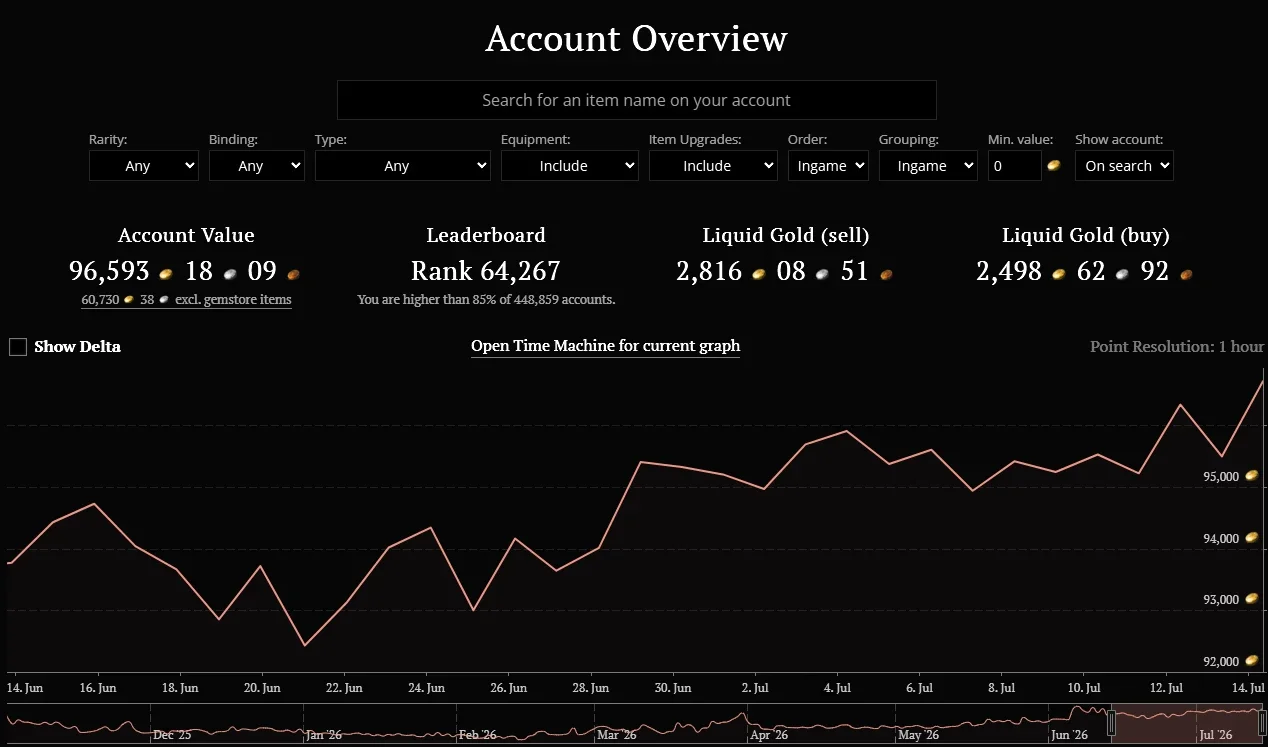Viewport: 1268px width, 747px height.
Task: Click gold coin icon beside Min. value
Action: pos(1053,165)
